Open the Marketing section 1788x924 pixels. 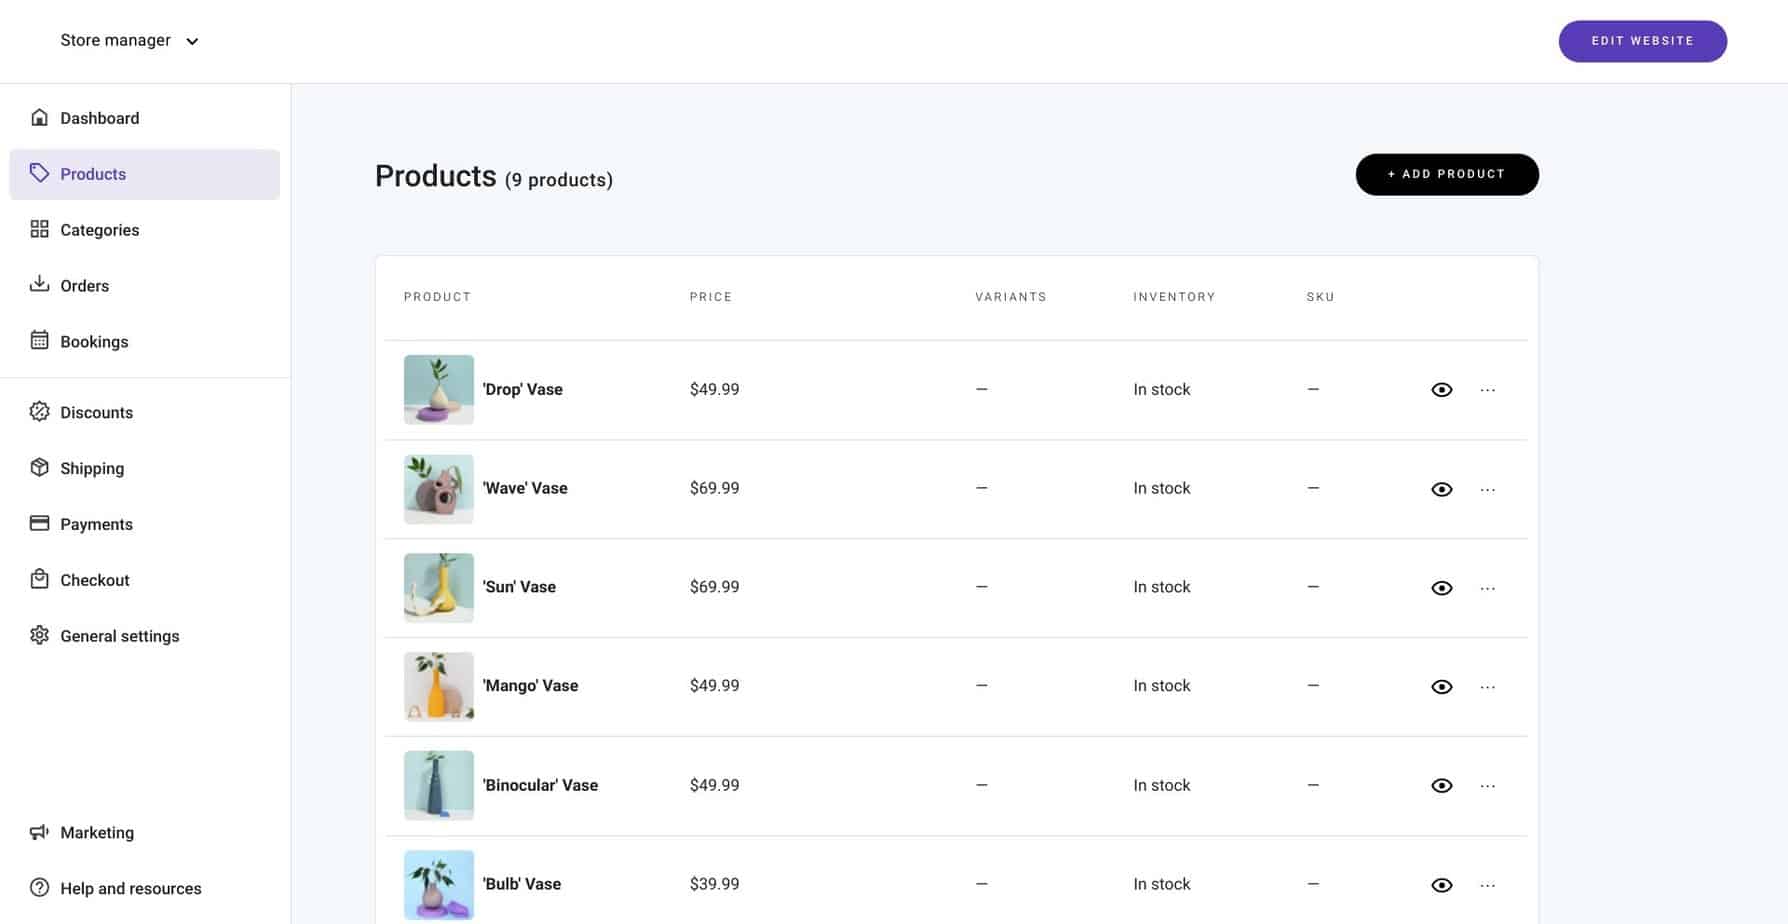pos(145,832)
